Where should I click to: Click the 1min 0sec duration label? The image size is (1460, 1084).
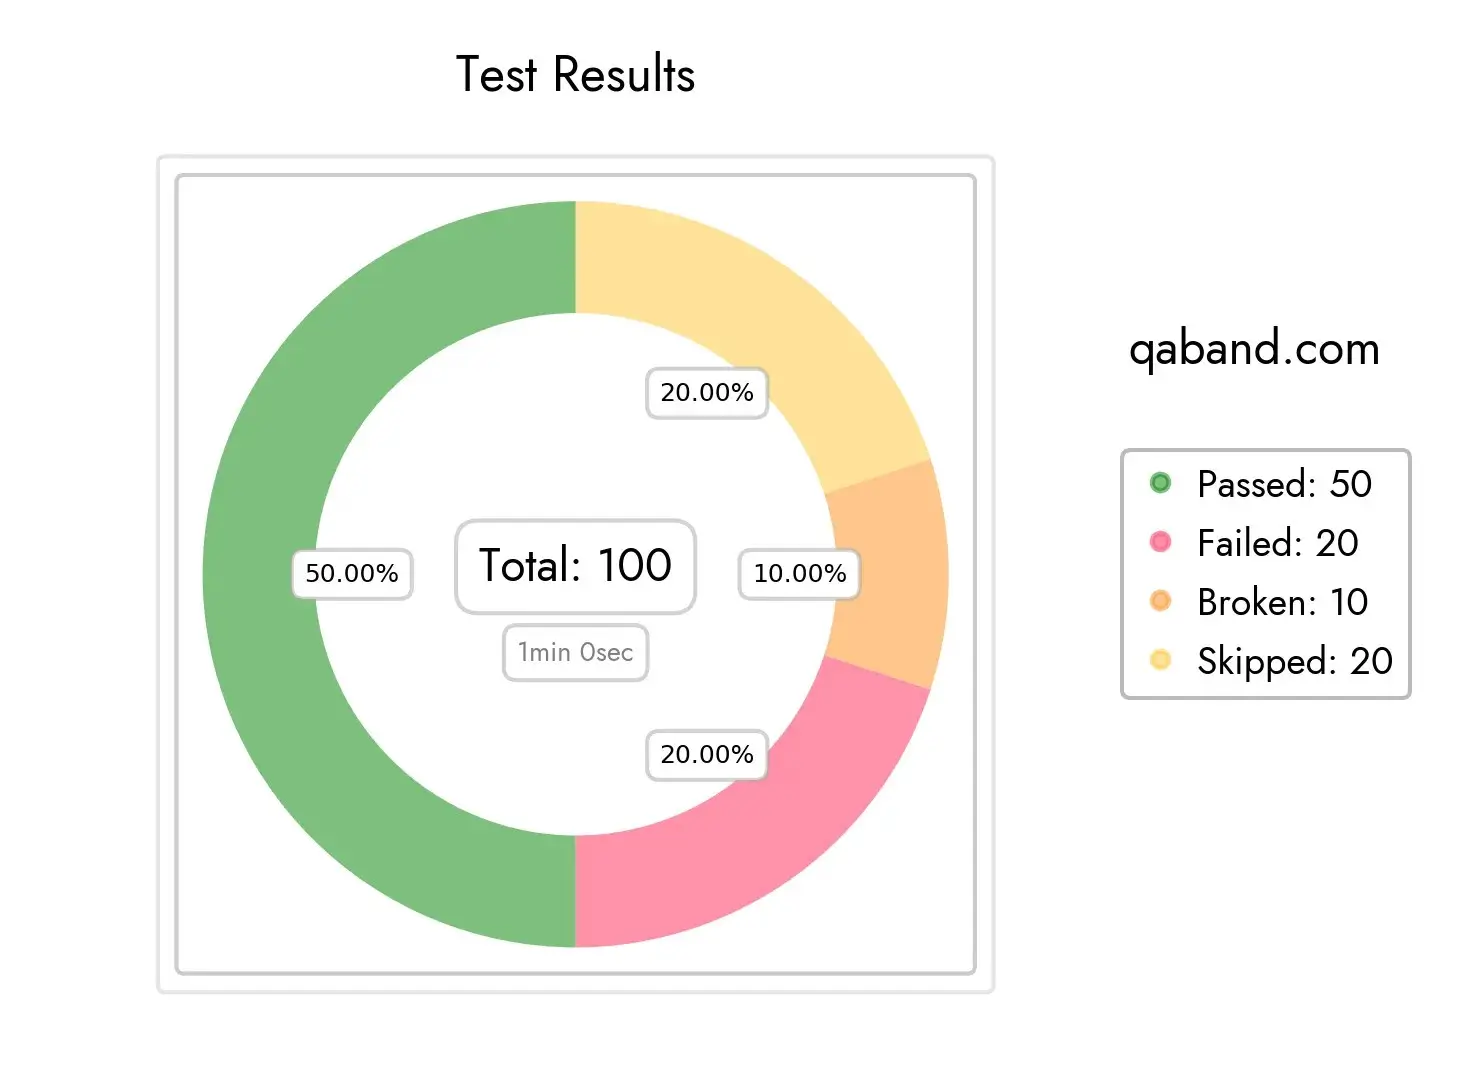[x=575, y=653]
